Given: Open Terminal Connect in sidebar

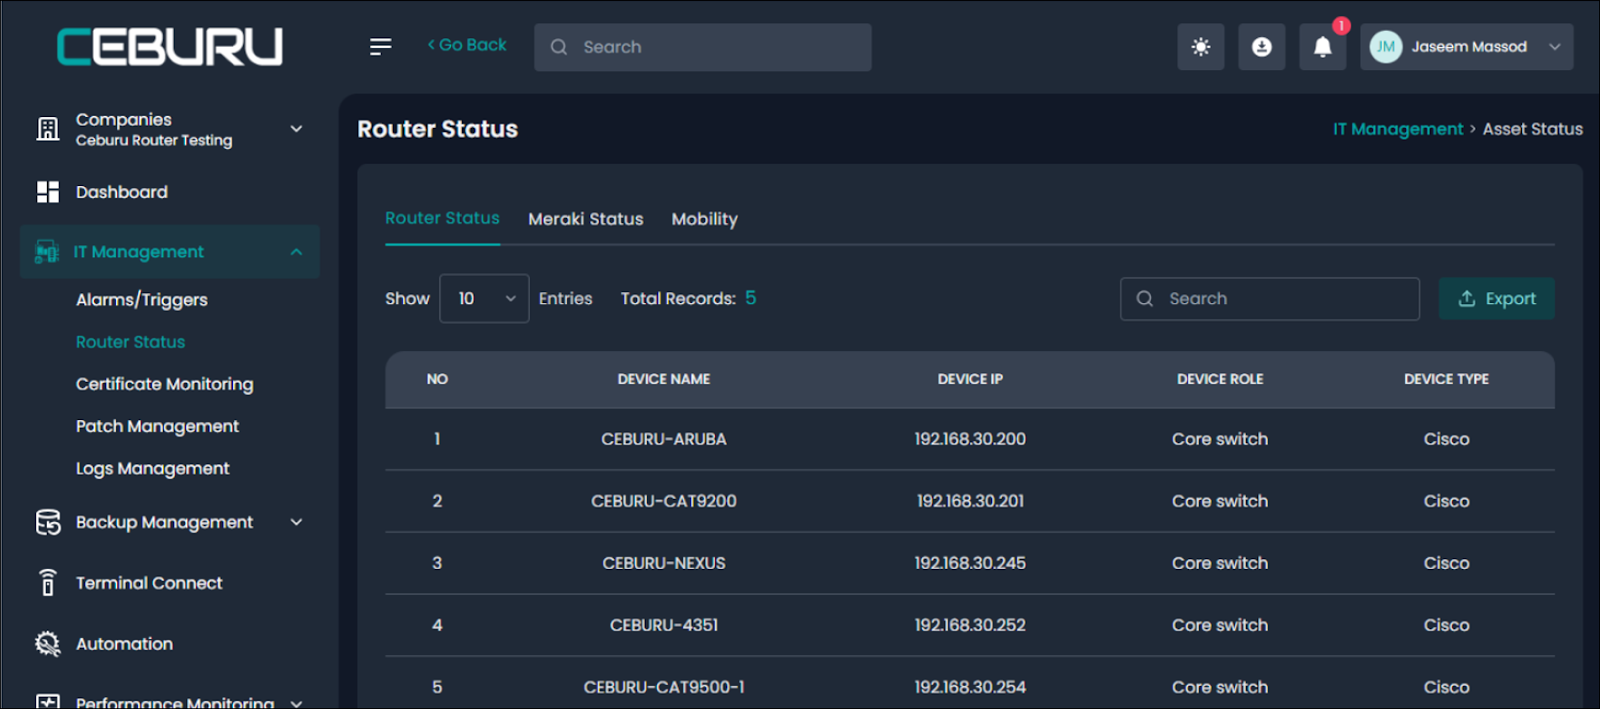Looking at the screenshot, I should (x=149, y=583).
